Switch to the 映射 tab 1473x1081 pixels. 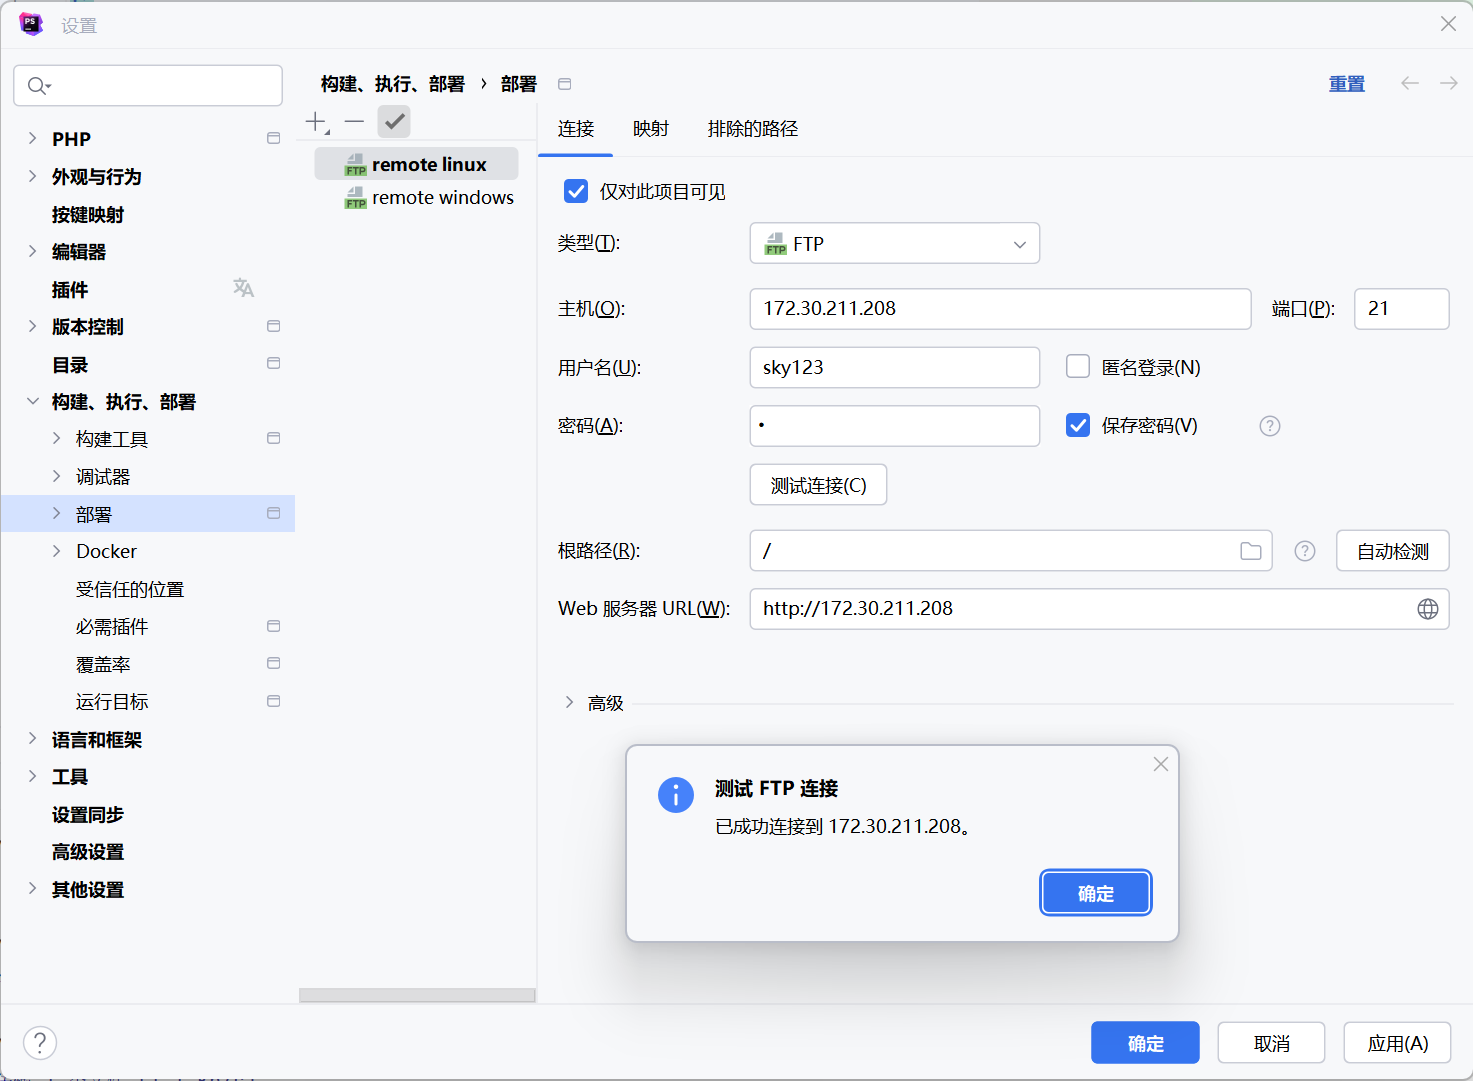[650, 129]
